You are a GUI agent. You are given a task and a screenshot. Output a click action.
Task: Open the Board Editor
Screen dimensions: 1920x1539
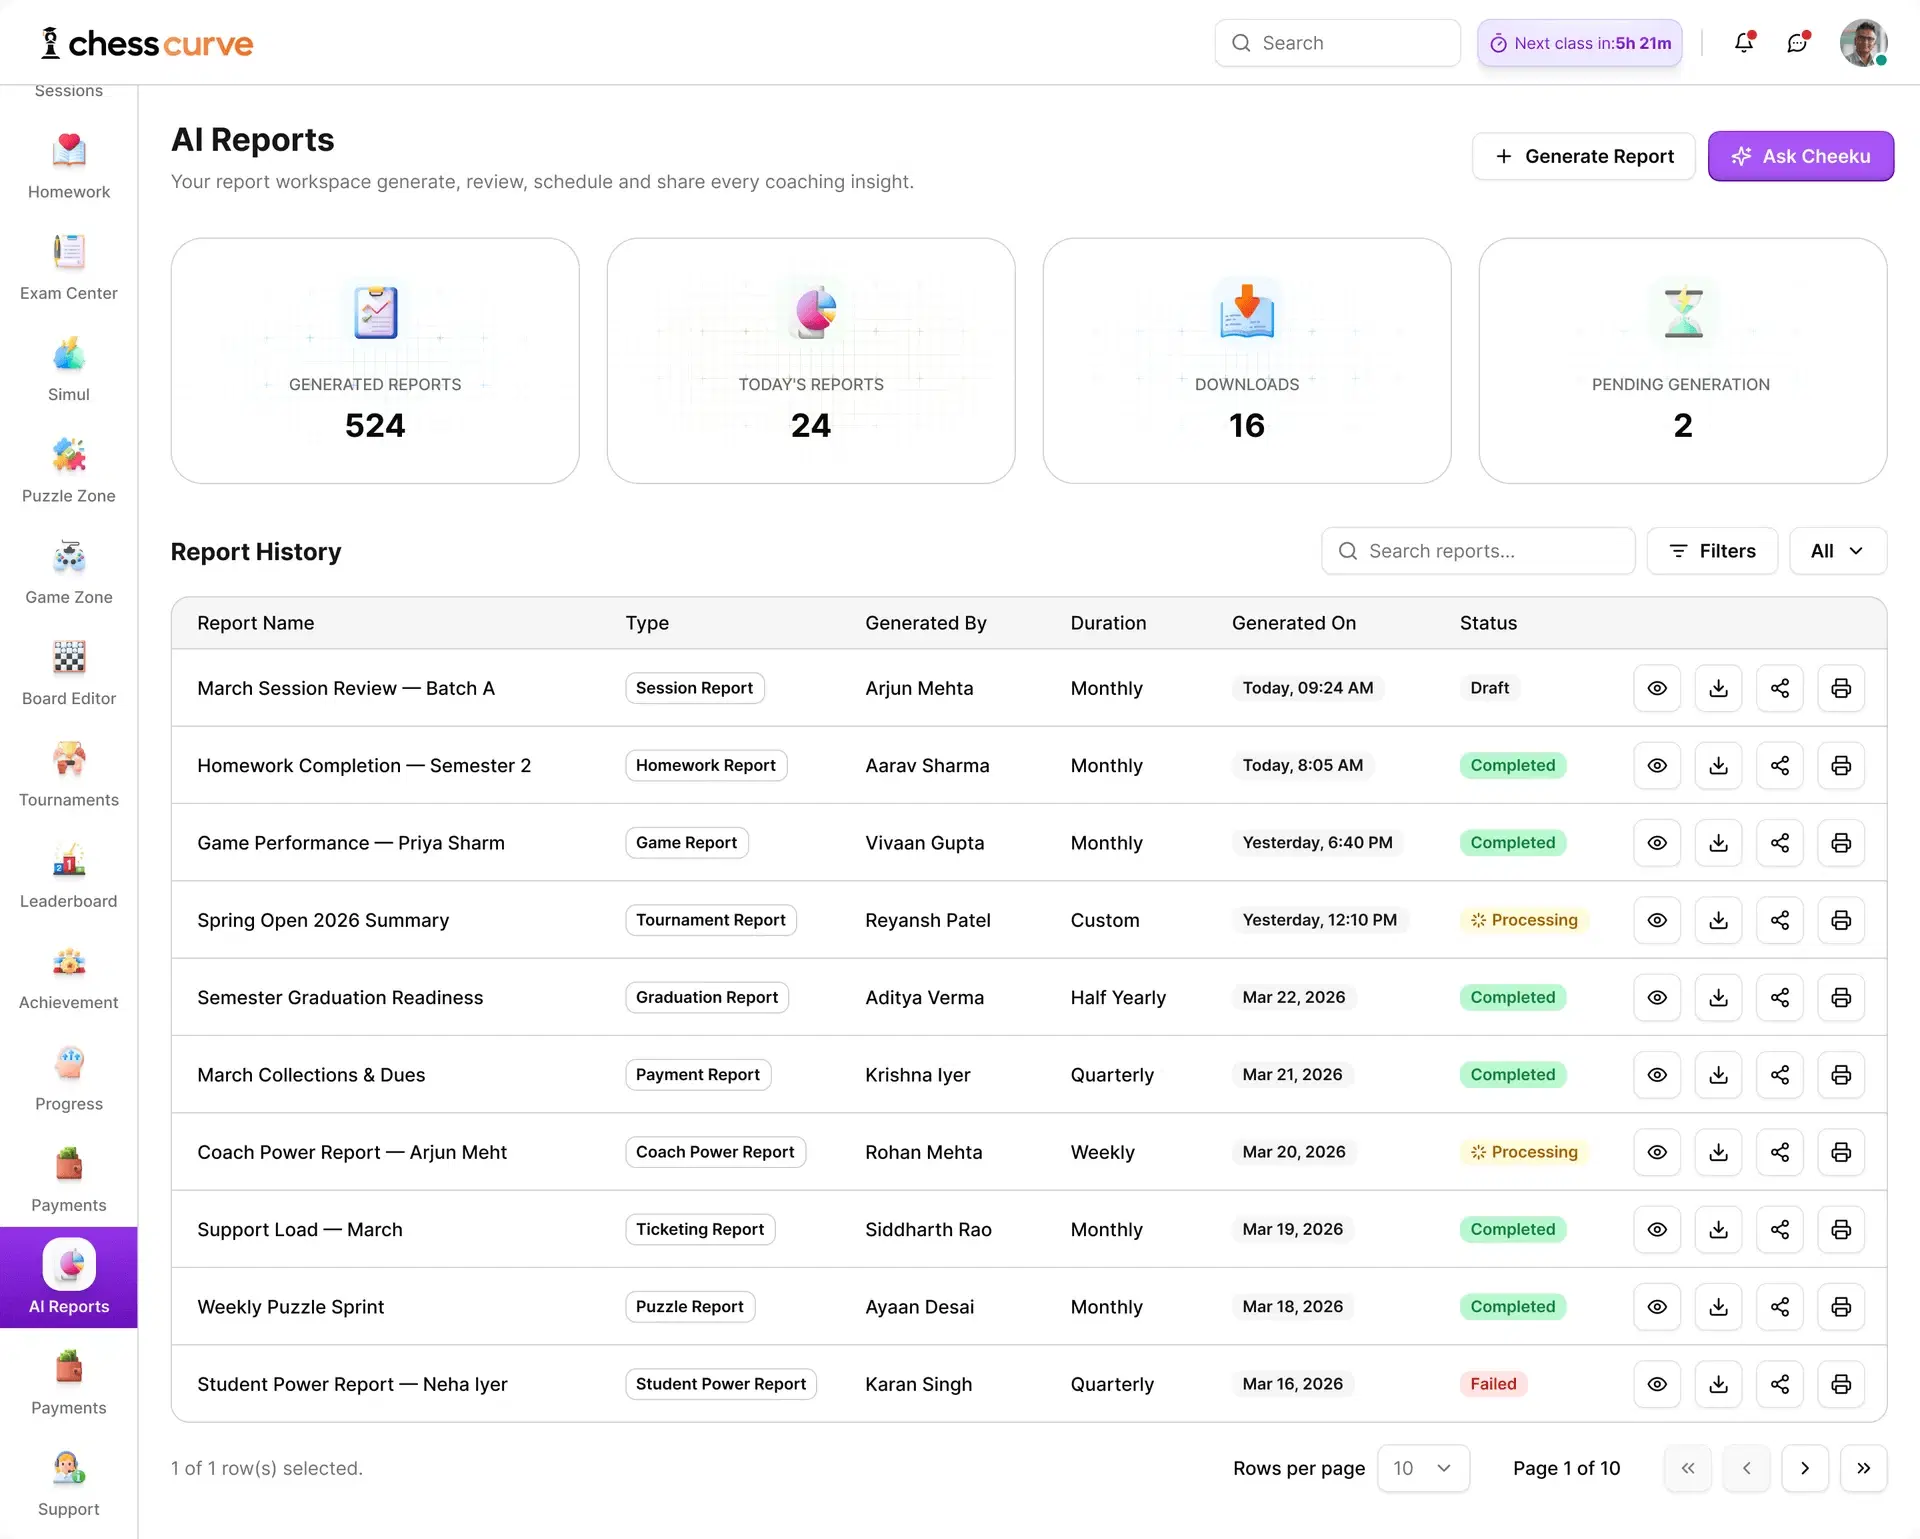pyautogui.click(x=69, y=673)
